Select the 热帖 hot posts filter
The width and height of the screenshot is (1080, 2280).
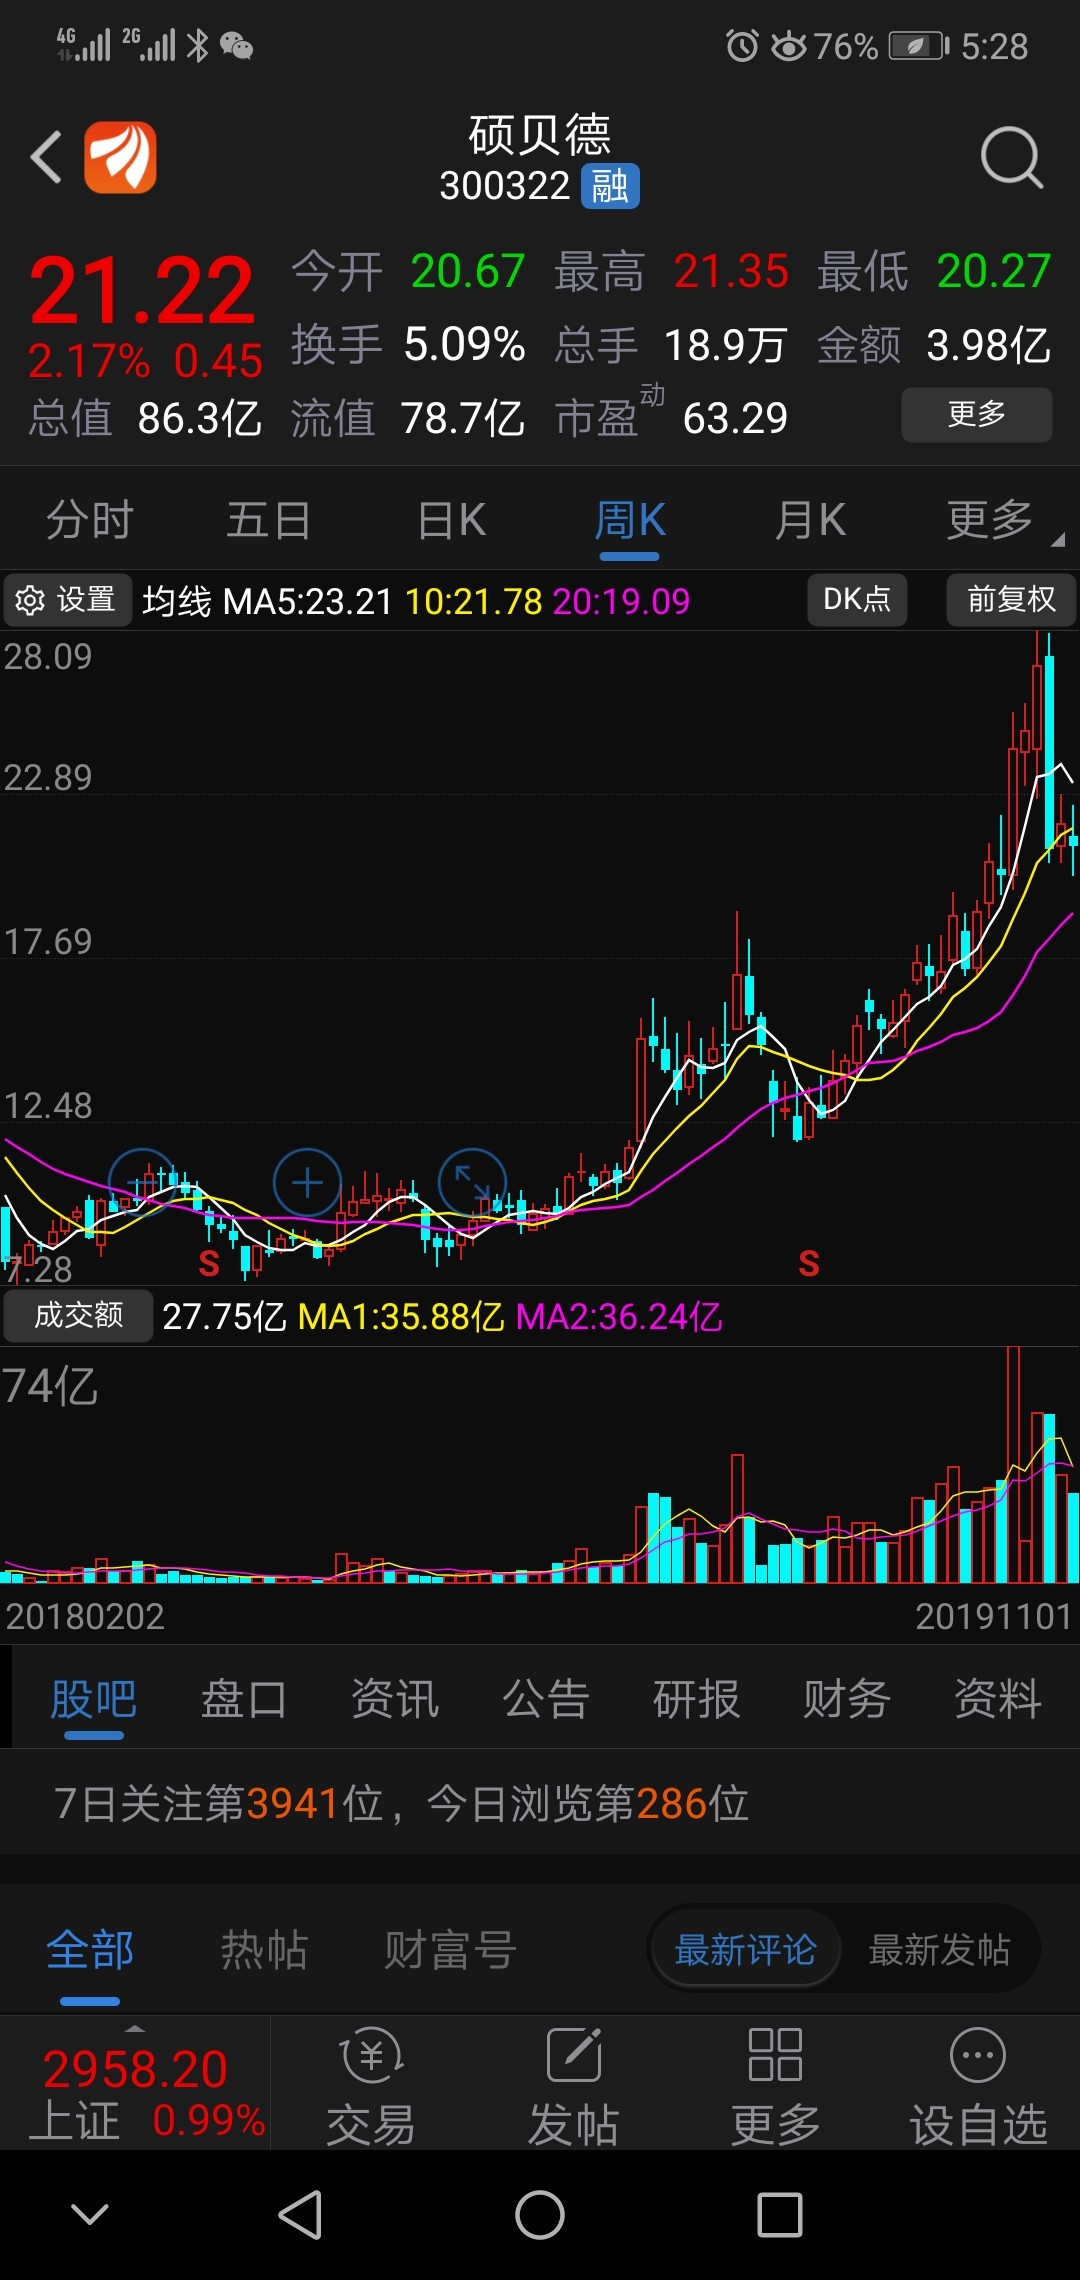(x=264, y=1950)
